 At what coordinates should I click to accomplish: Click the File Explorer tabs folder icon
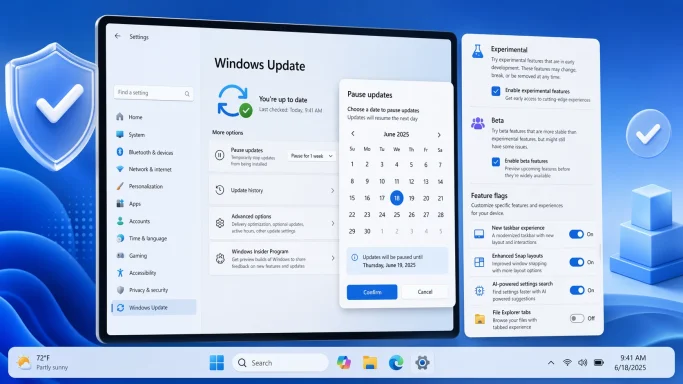click(x=480, y=319)
